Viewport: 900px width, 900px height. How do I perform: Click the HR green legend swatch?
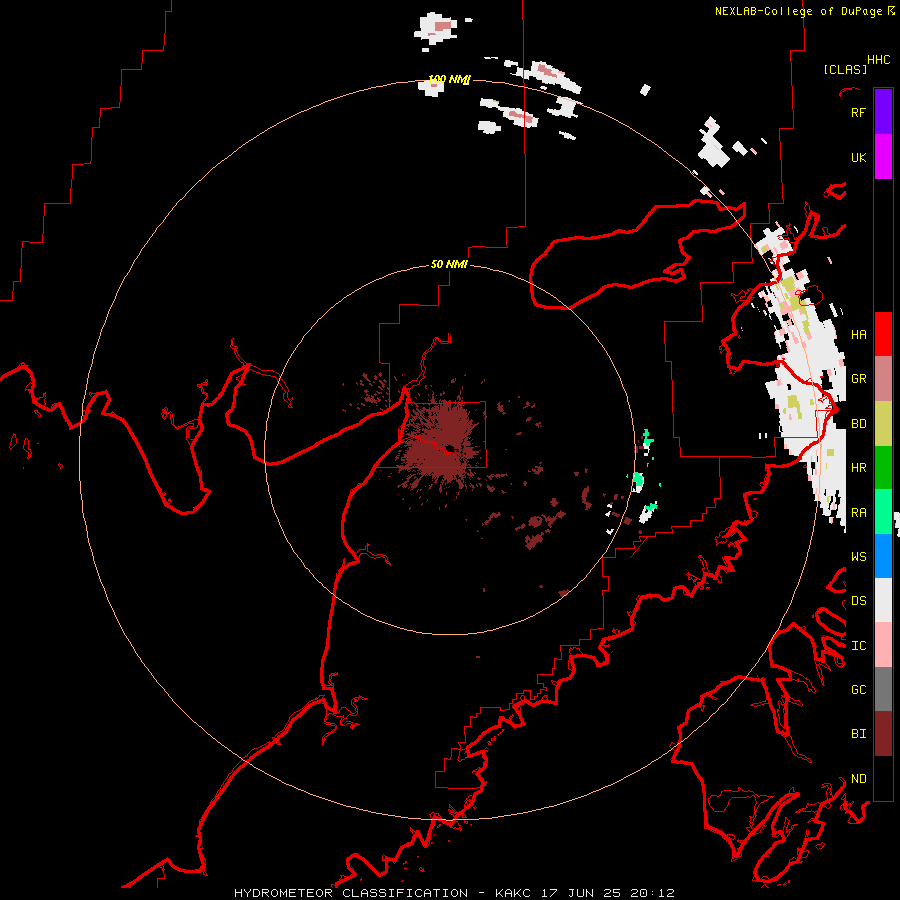[x=883, y=468]
